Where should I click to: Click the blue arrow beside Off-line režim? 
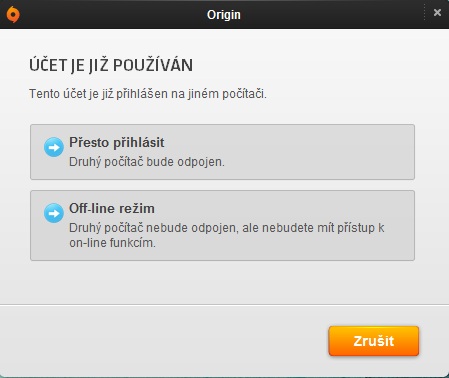click(54, 213)
